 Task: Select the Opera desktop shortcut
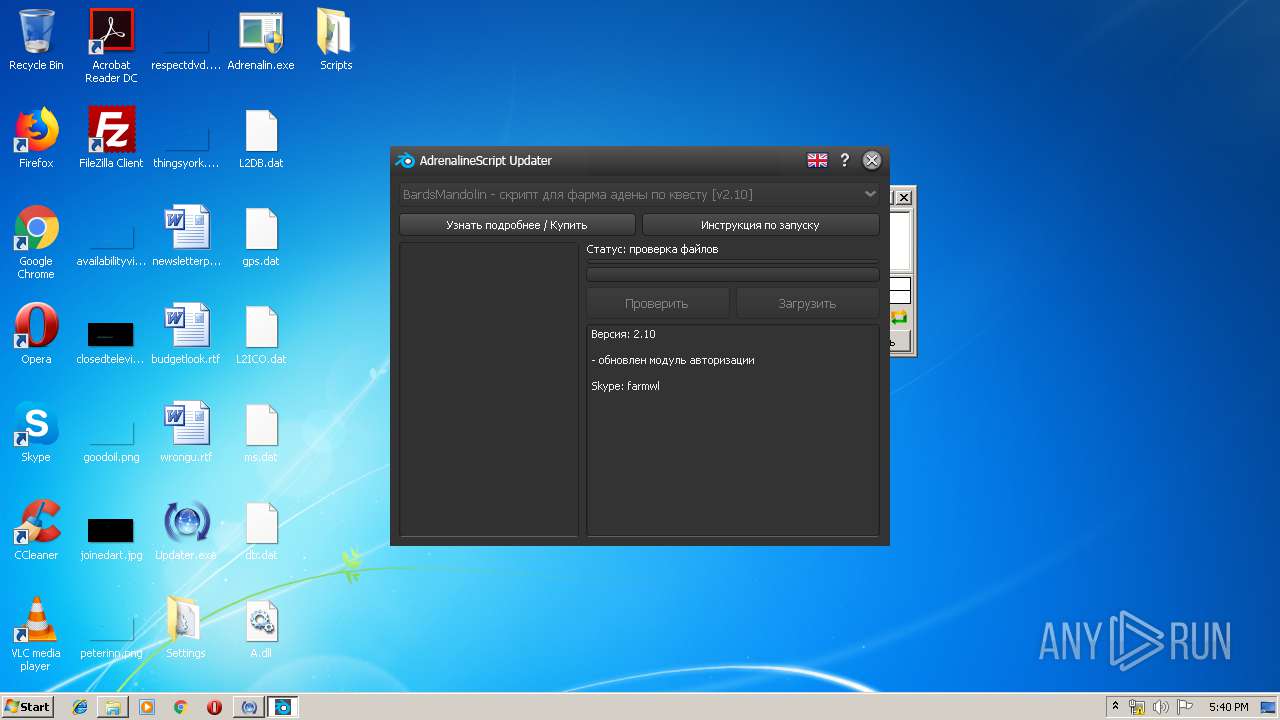[x=36, y=335]
